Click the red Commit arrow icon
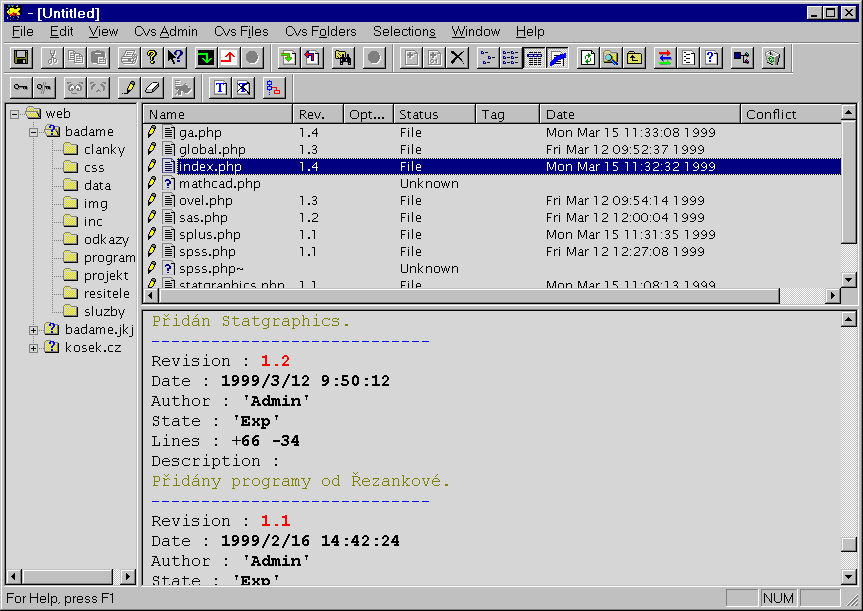Screen dimensions: 863x611 [228, 58]
